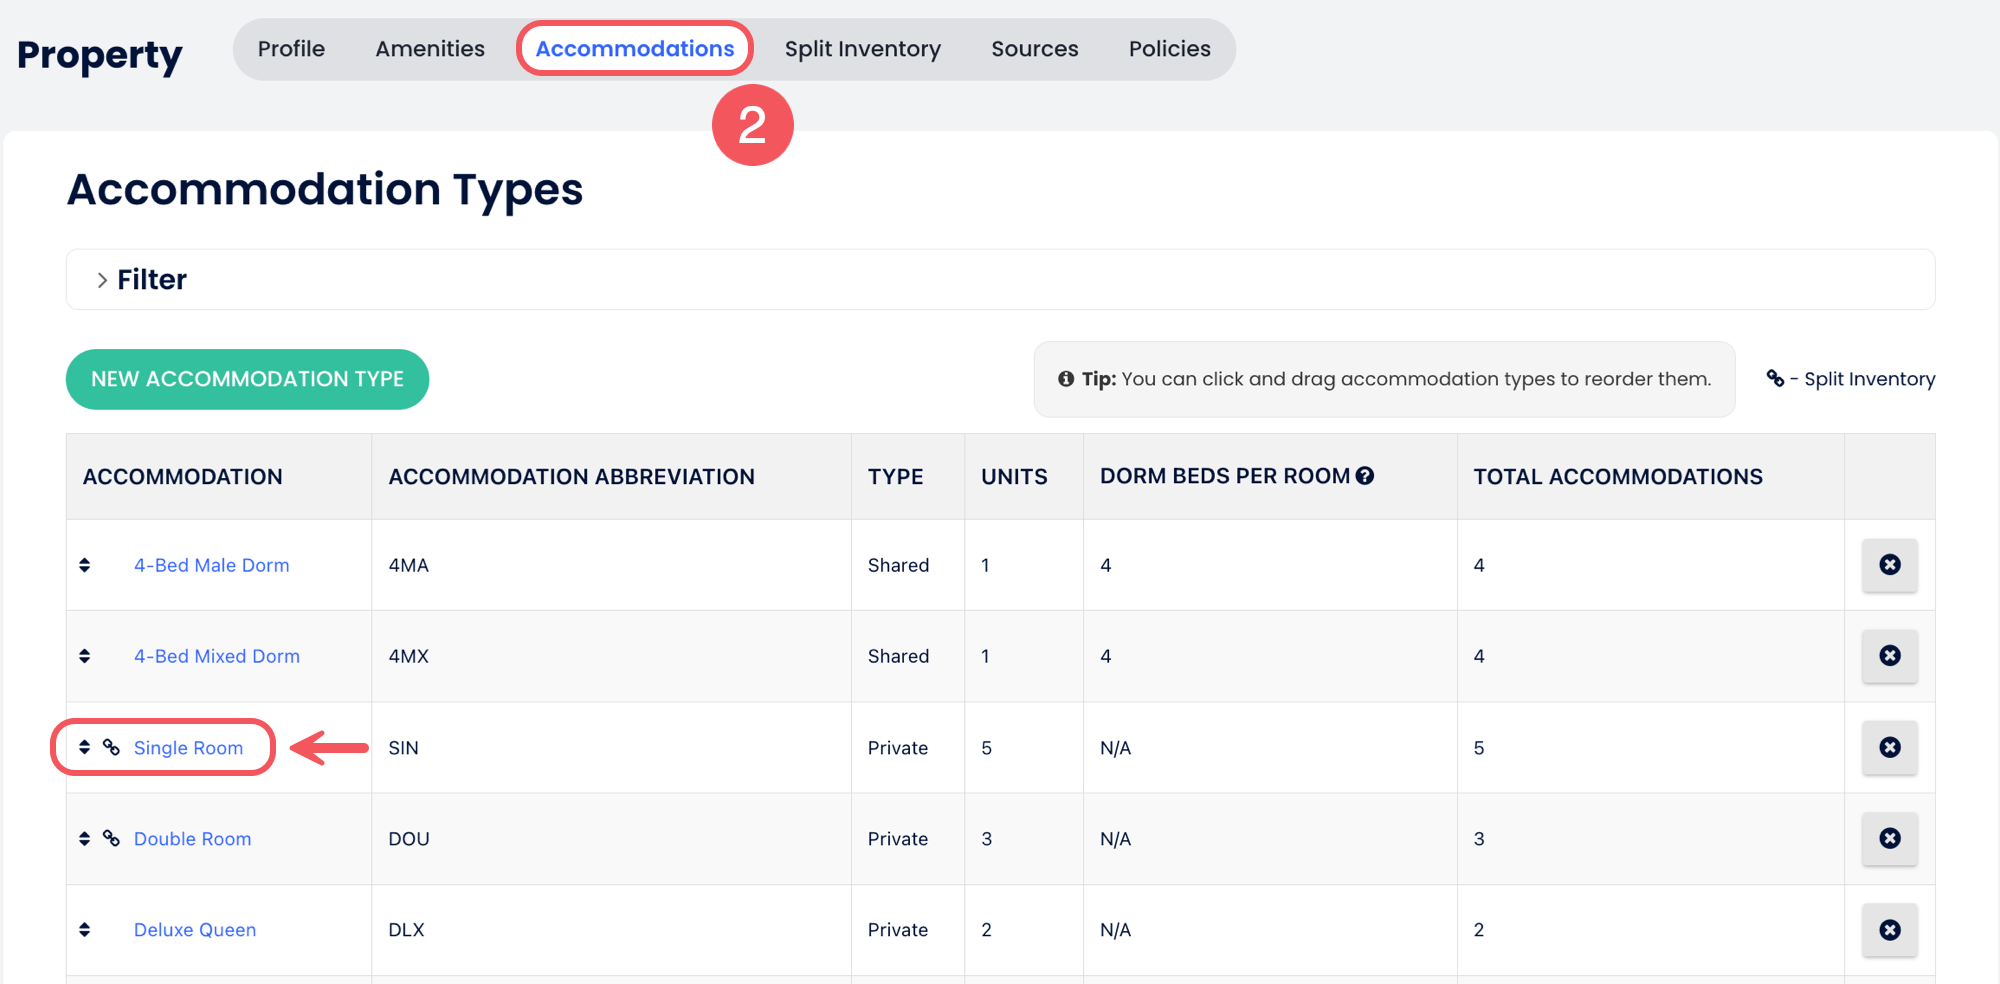Open the Profile tab
The height and width of the screenshot is (984, 2000).
[x=291, y=49]
